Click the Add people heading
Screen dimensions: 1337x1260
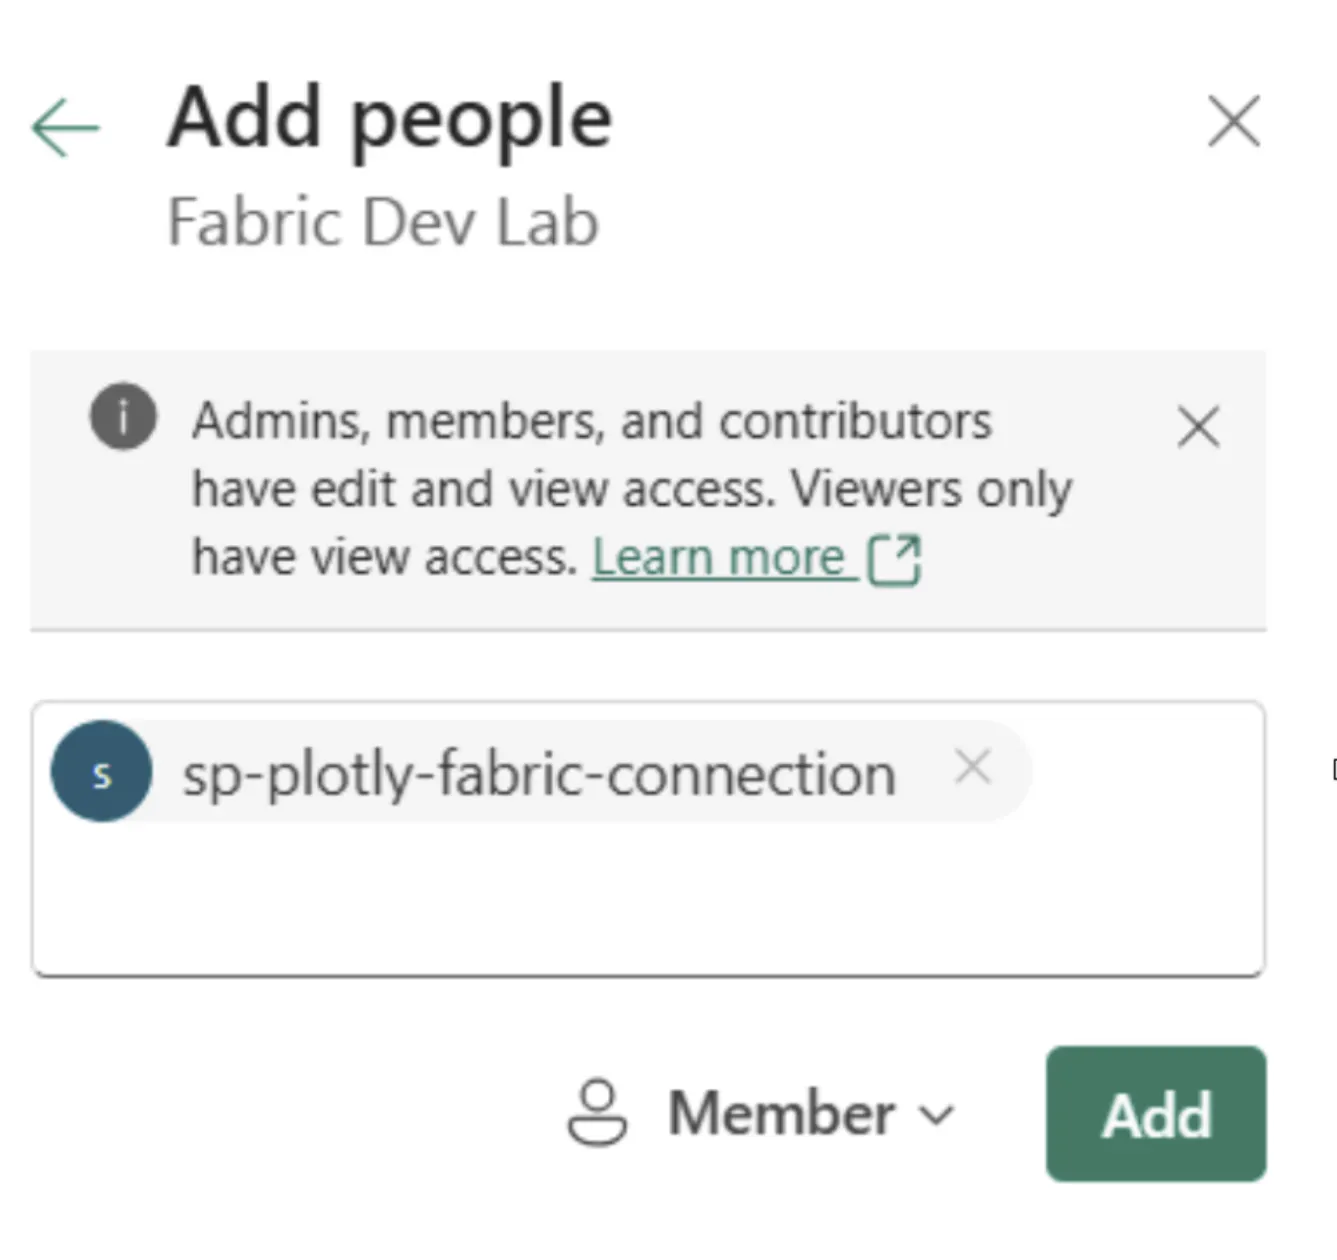pos(390,116)
